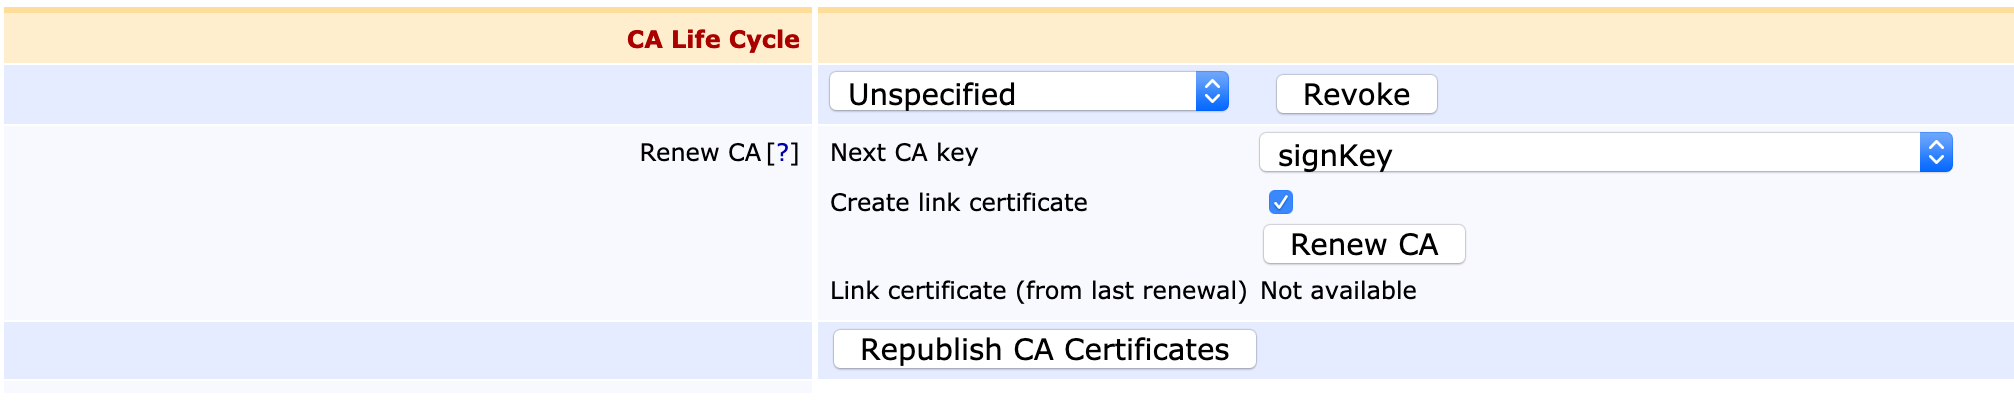
Task: Click the Create link certificate label text
Action: [958, 203]
